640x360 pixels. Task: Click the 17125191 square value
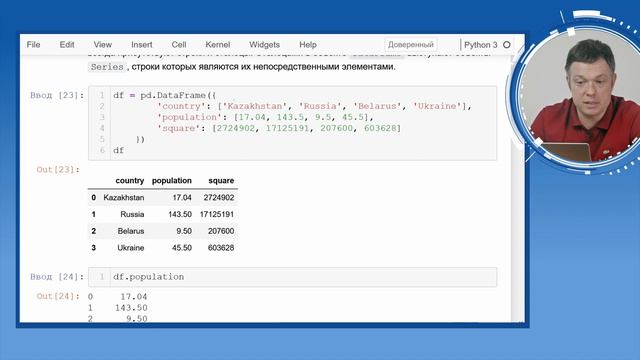(217, 214)
